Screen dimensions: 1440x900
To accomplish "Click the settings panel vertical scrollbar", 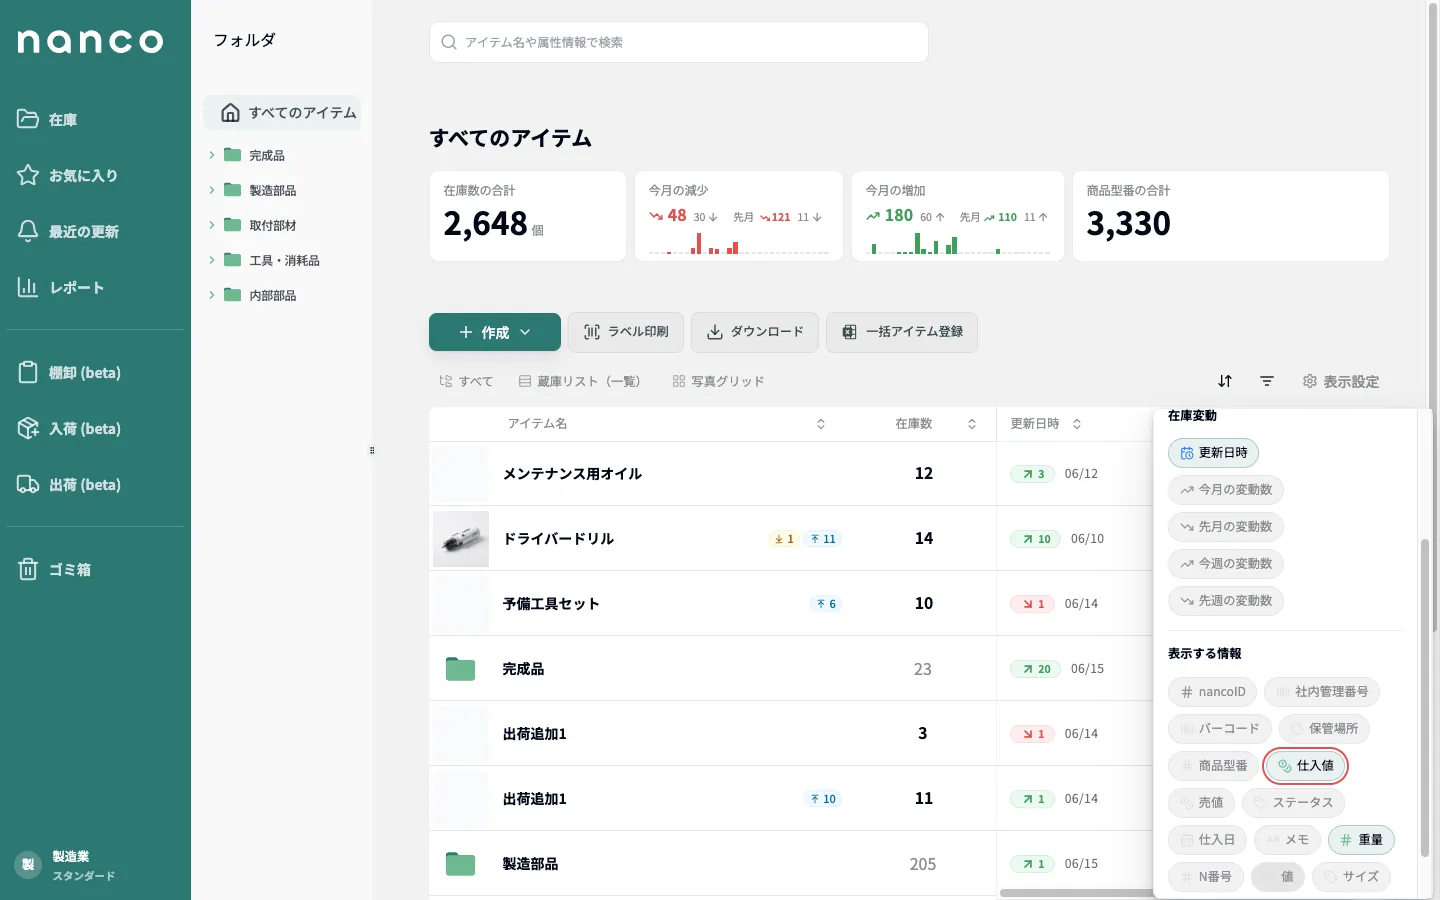I will [1425, 698].
